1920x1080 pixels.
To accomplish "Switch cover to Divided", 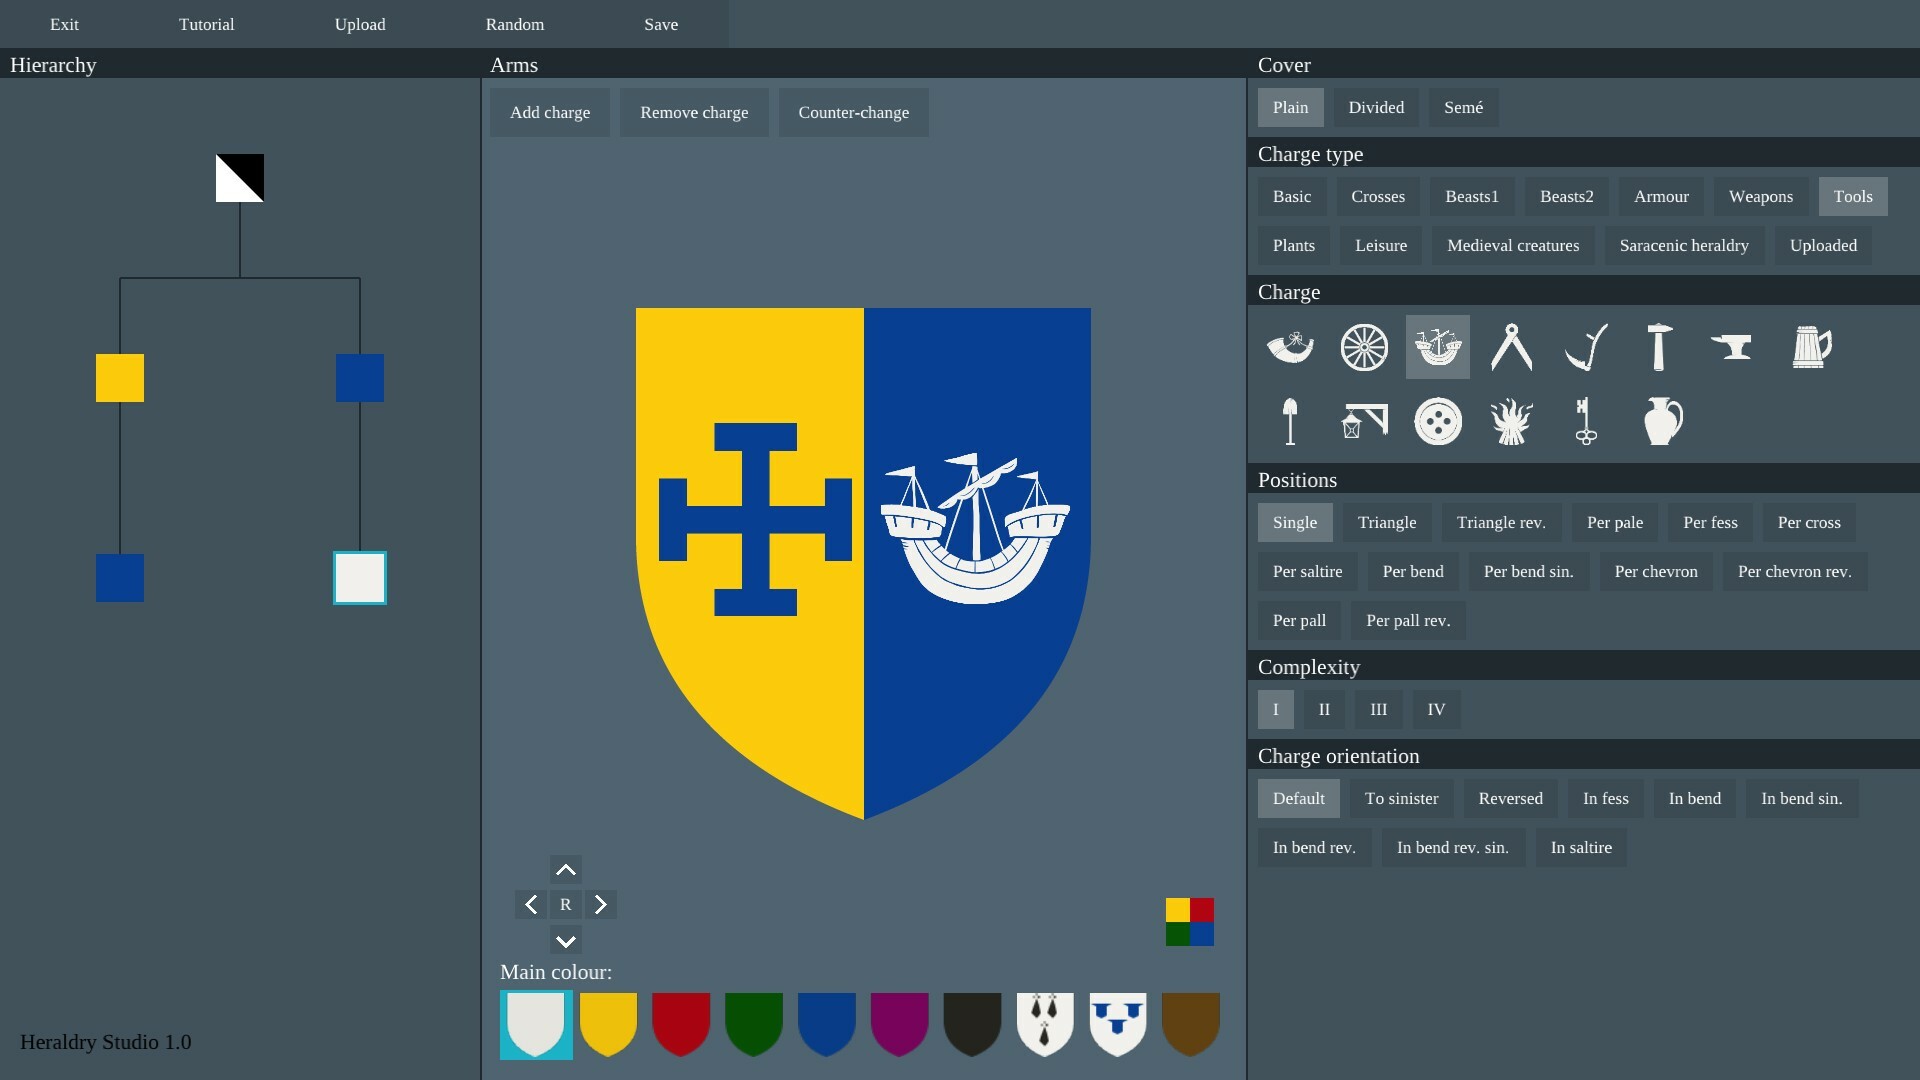I will coord(1376,107).
